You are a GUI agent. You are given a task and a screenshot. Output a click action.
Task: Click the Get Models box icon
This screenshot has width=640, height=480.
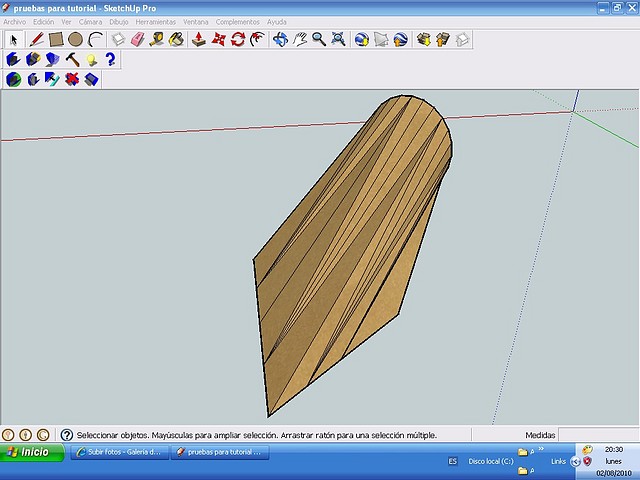click(424, 40)
